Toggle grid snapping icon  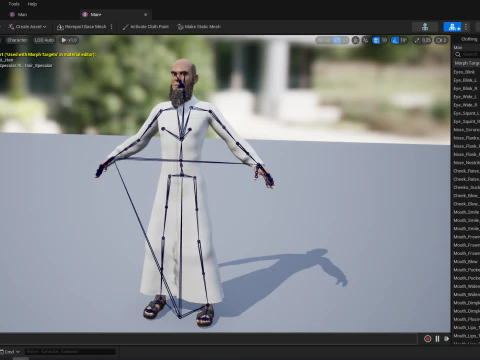[x=376, y=40]
